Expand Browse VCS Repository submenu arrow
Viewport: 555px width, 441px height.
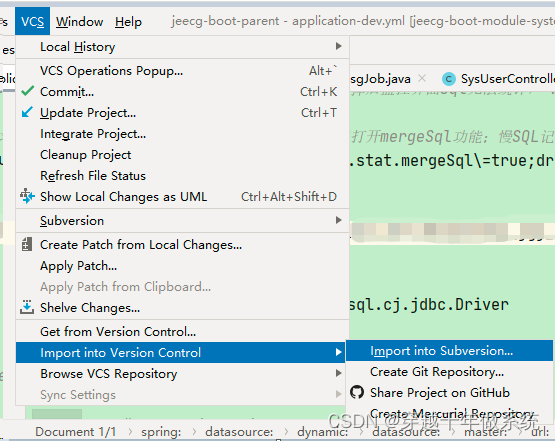[x=338, y=373]
